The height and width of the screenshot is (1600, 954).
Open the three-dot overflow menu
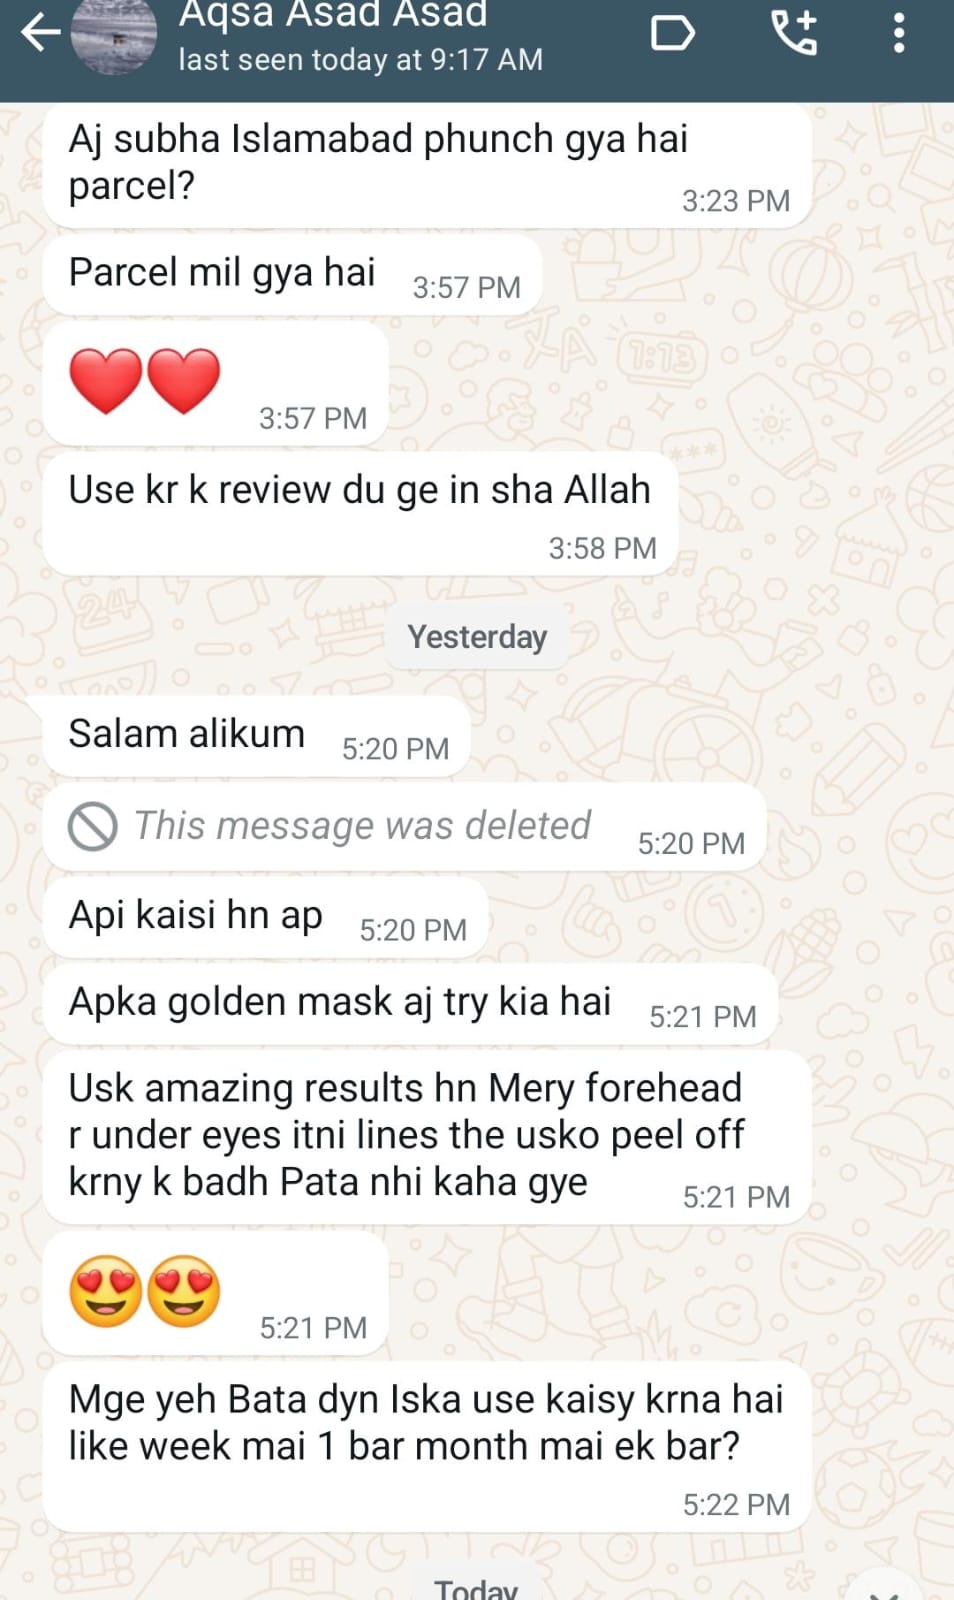click(899, 32)
